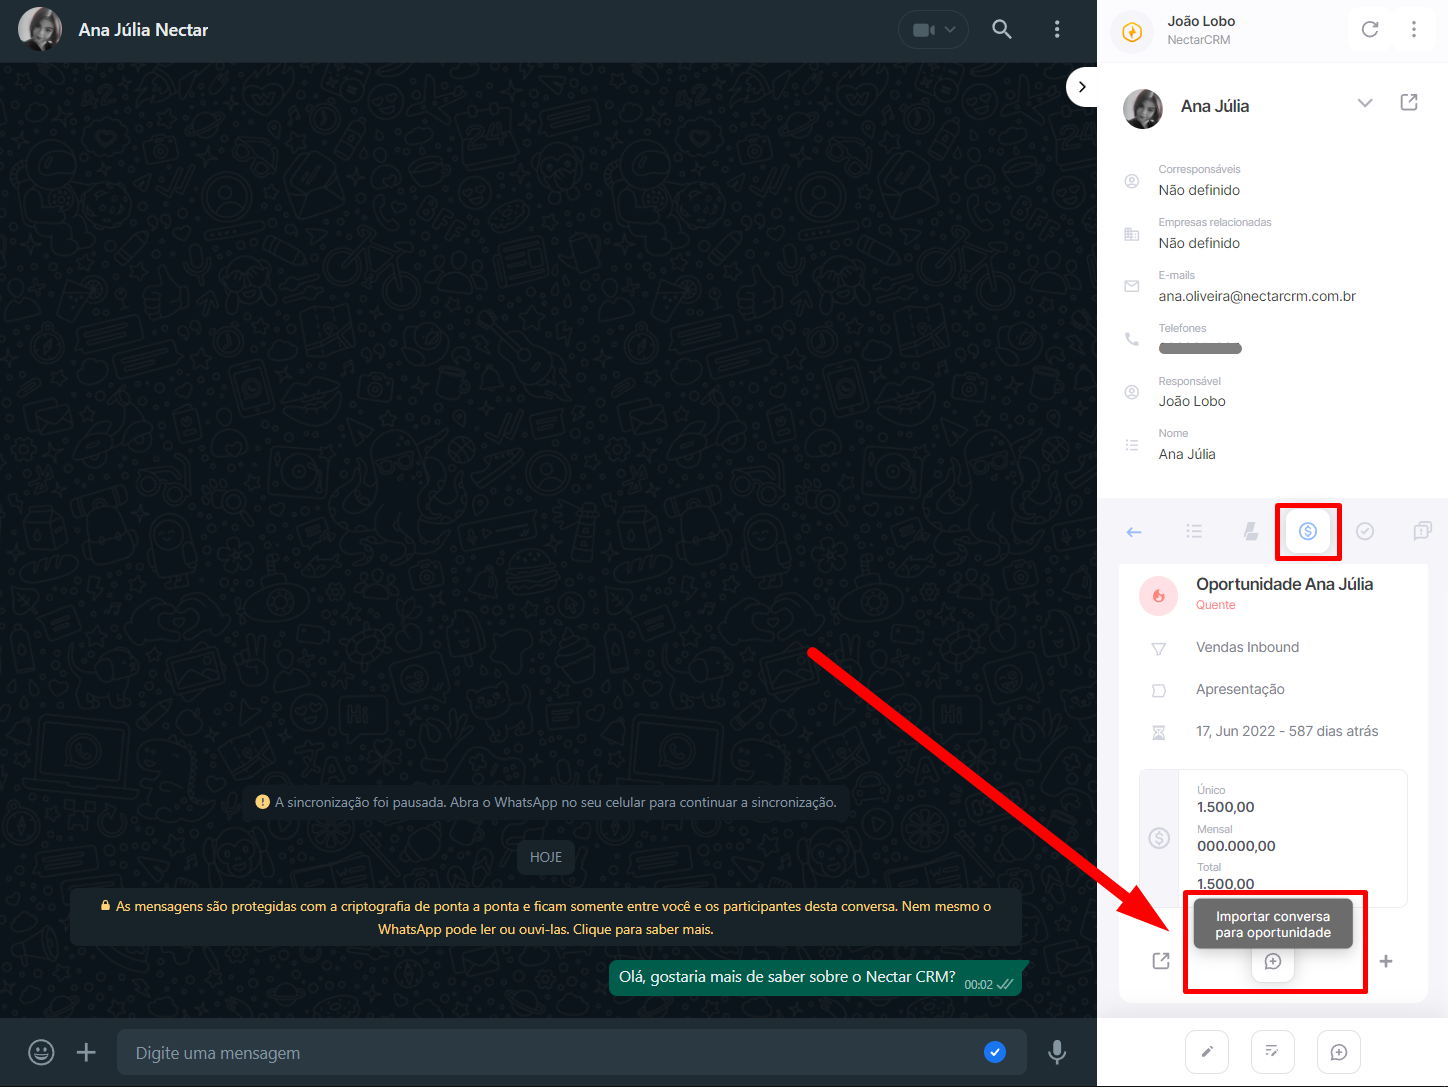Click the responsável name João Lobo
The image size is (1448, 1087).
1192,401
